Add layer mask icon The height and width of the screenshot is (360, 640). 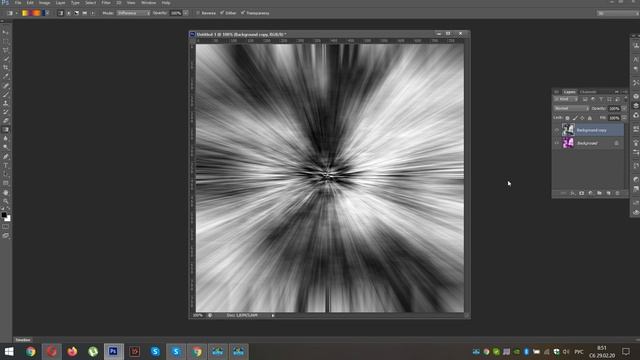(x=582, y=193)
